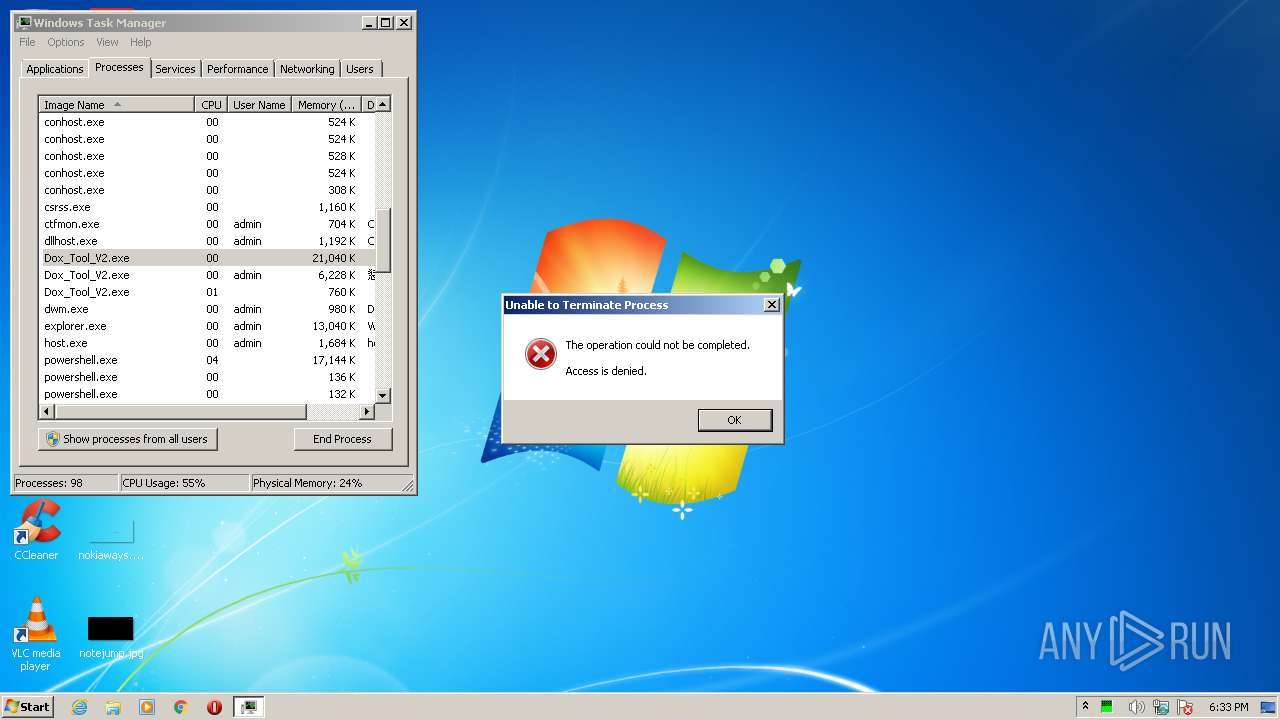Sort processes by CPU column
Screen dimensions: 1280x720
point(211,105)
